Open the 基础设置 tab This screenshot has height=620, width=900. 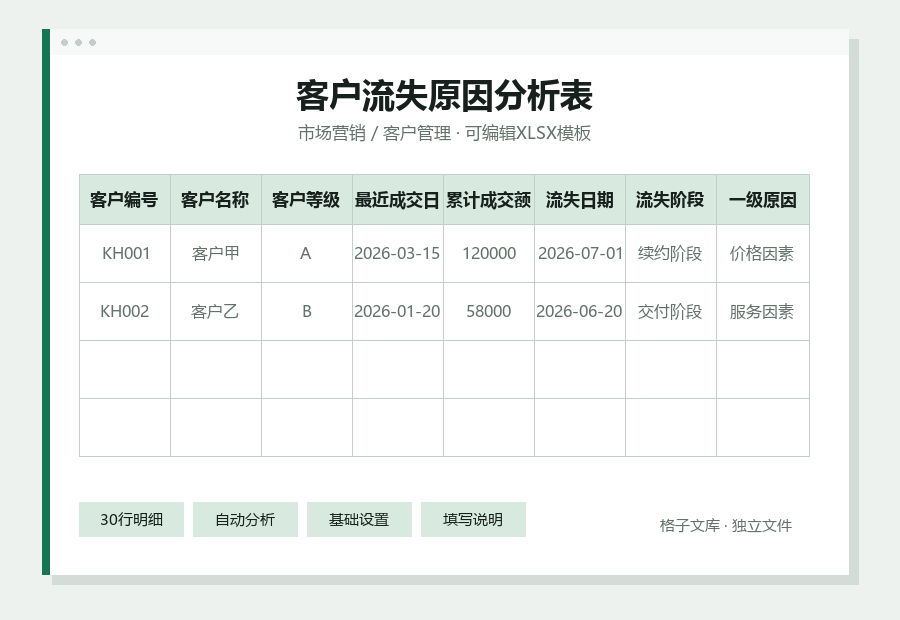point(359,520)
